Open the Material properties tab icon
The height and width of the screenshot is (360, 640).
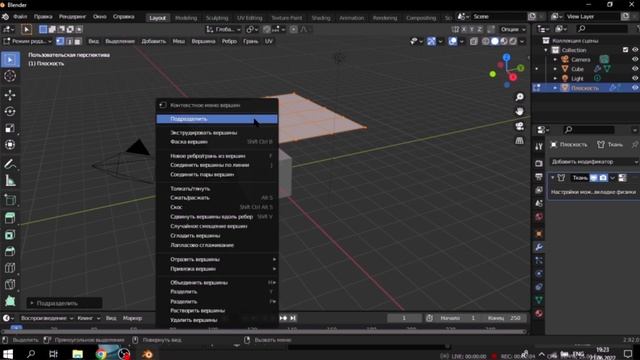pyautogui.click(x=539, y=313)
